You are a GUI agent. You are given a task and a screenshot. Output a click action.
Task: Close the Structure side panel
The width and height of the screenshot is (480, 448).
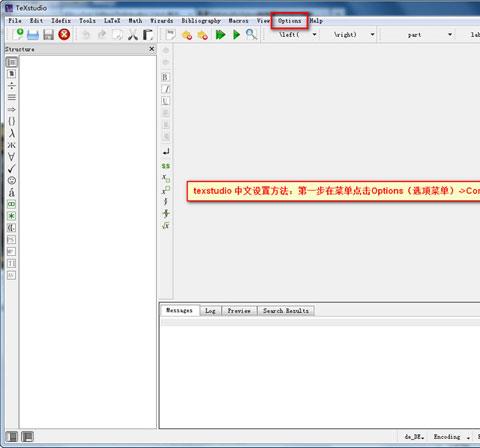coord(152,49)
